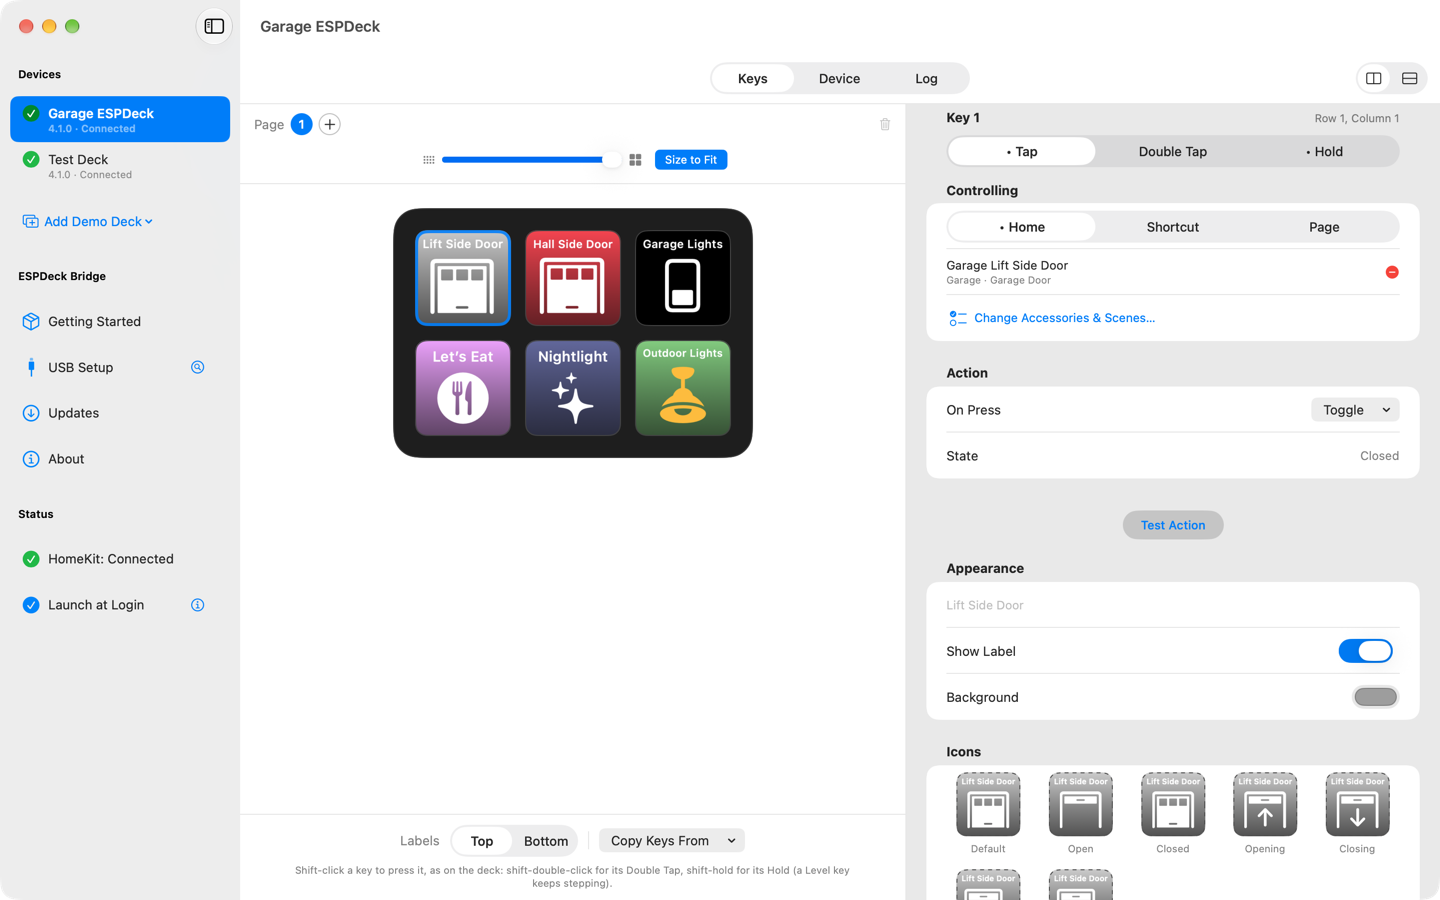Screen dimensions: 1440x900
Task: Click the Size to Fit button
Action: click(691, 160)
